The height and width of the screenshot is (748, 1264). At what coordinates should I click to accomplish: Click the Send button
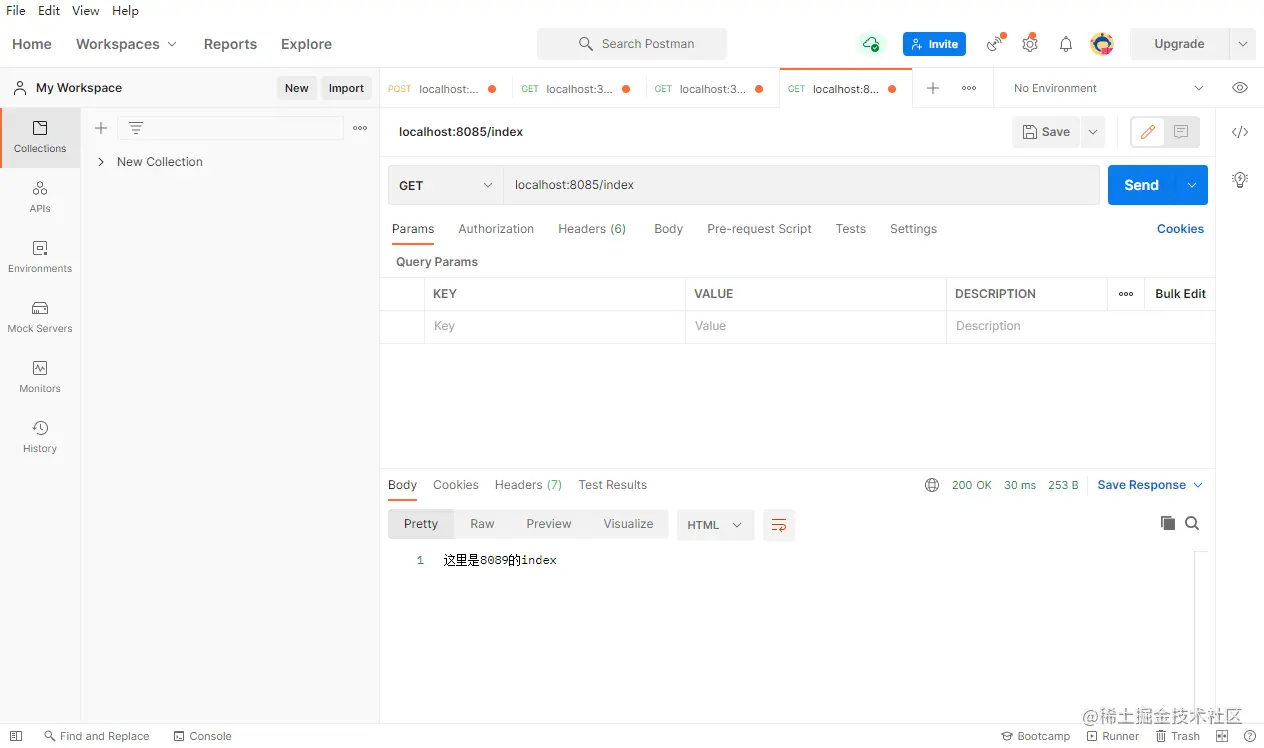1142,185
